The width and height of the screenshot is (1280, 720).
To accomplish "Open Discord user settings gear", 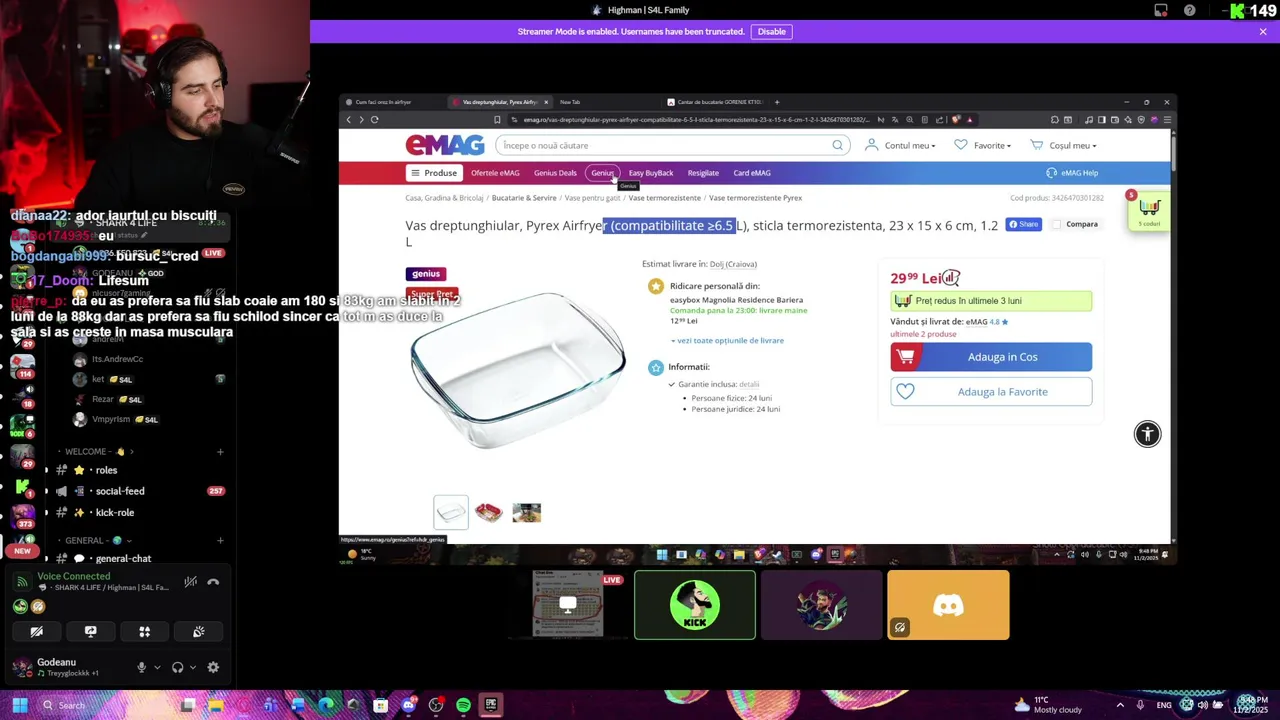I will coord(213,668).
